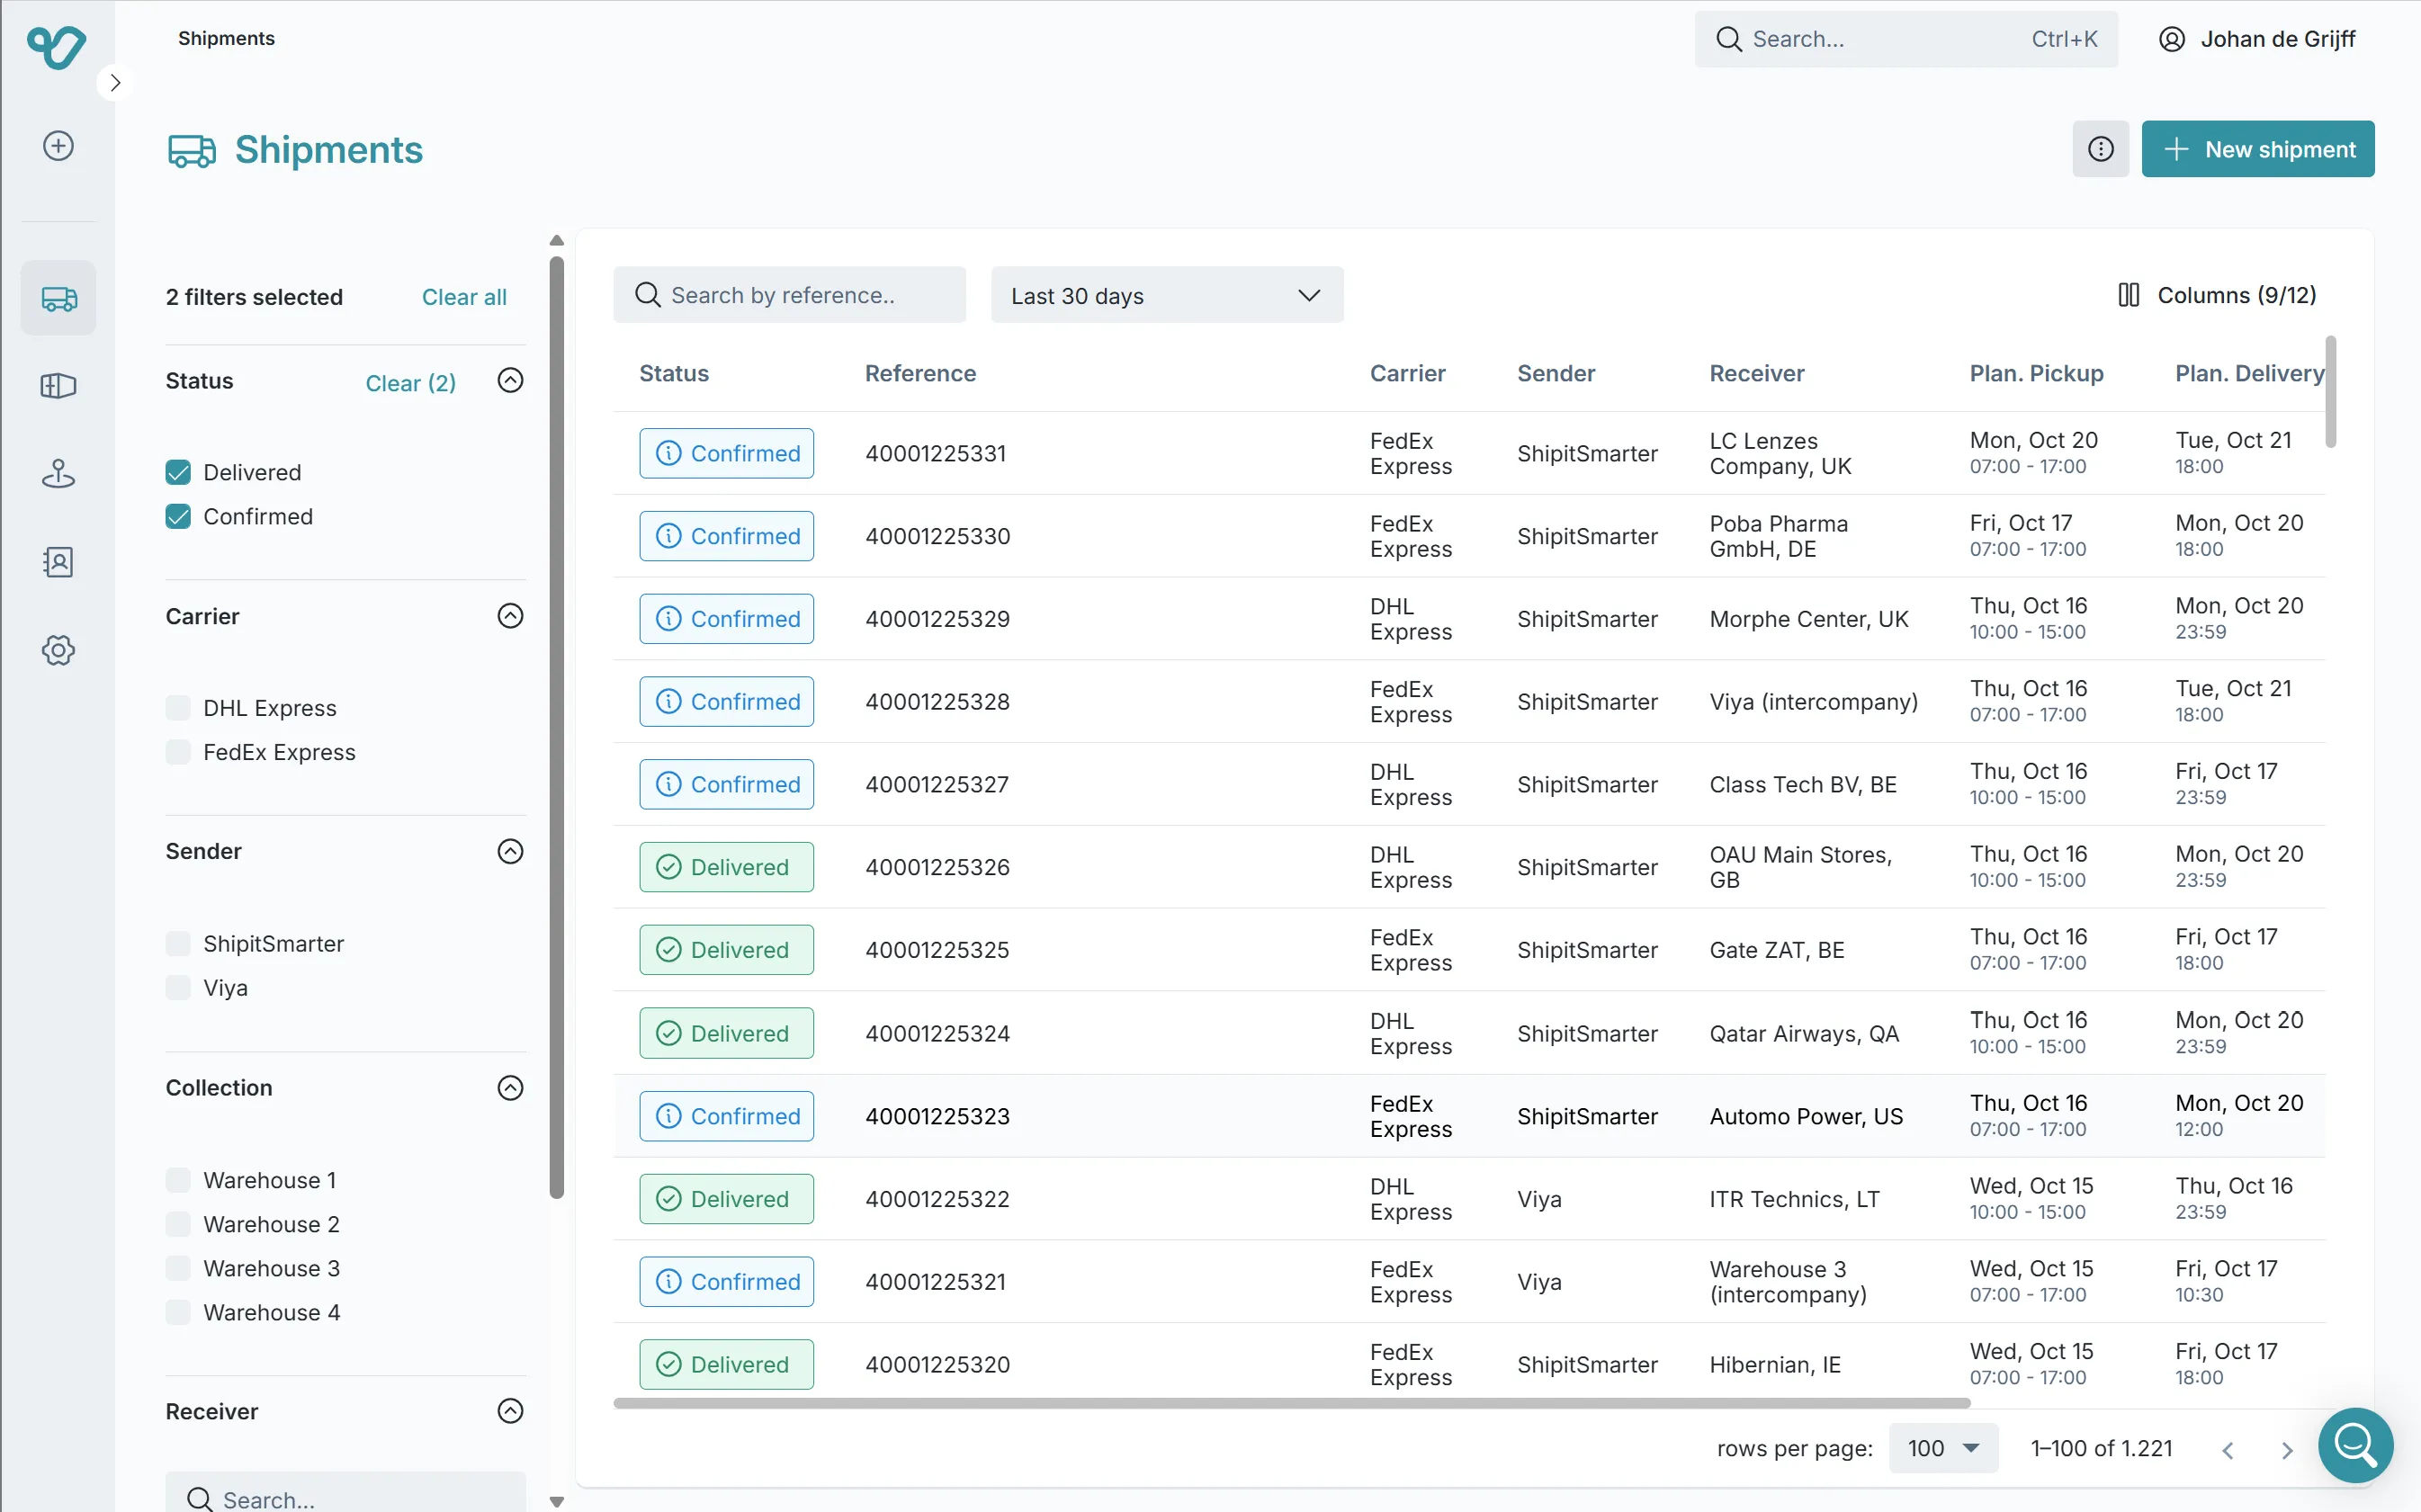Open the containers panel icon in the sidebar
The height and width of the screenshot is (1512, 2421).
click(x=57, y=386)
